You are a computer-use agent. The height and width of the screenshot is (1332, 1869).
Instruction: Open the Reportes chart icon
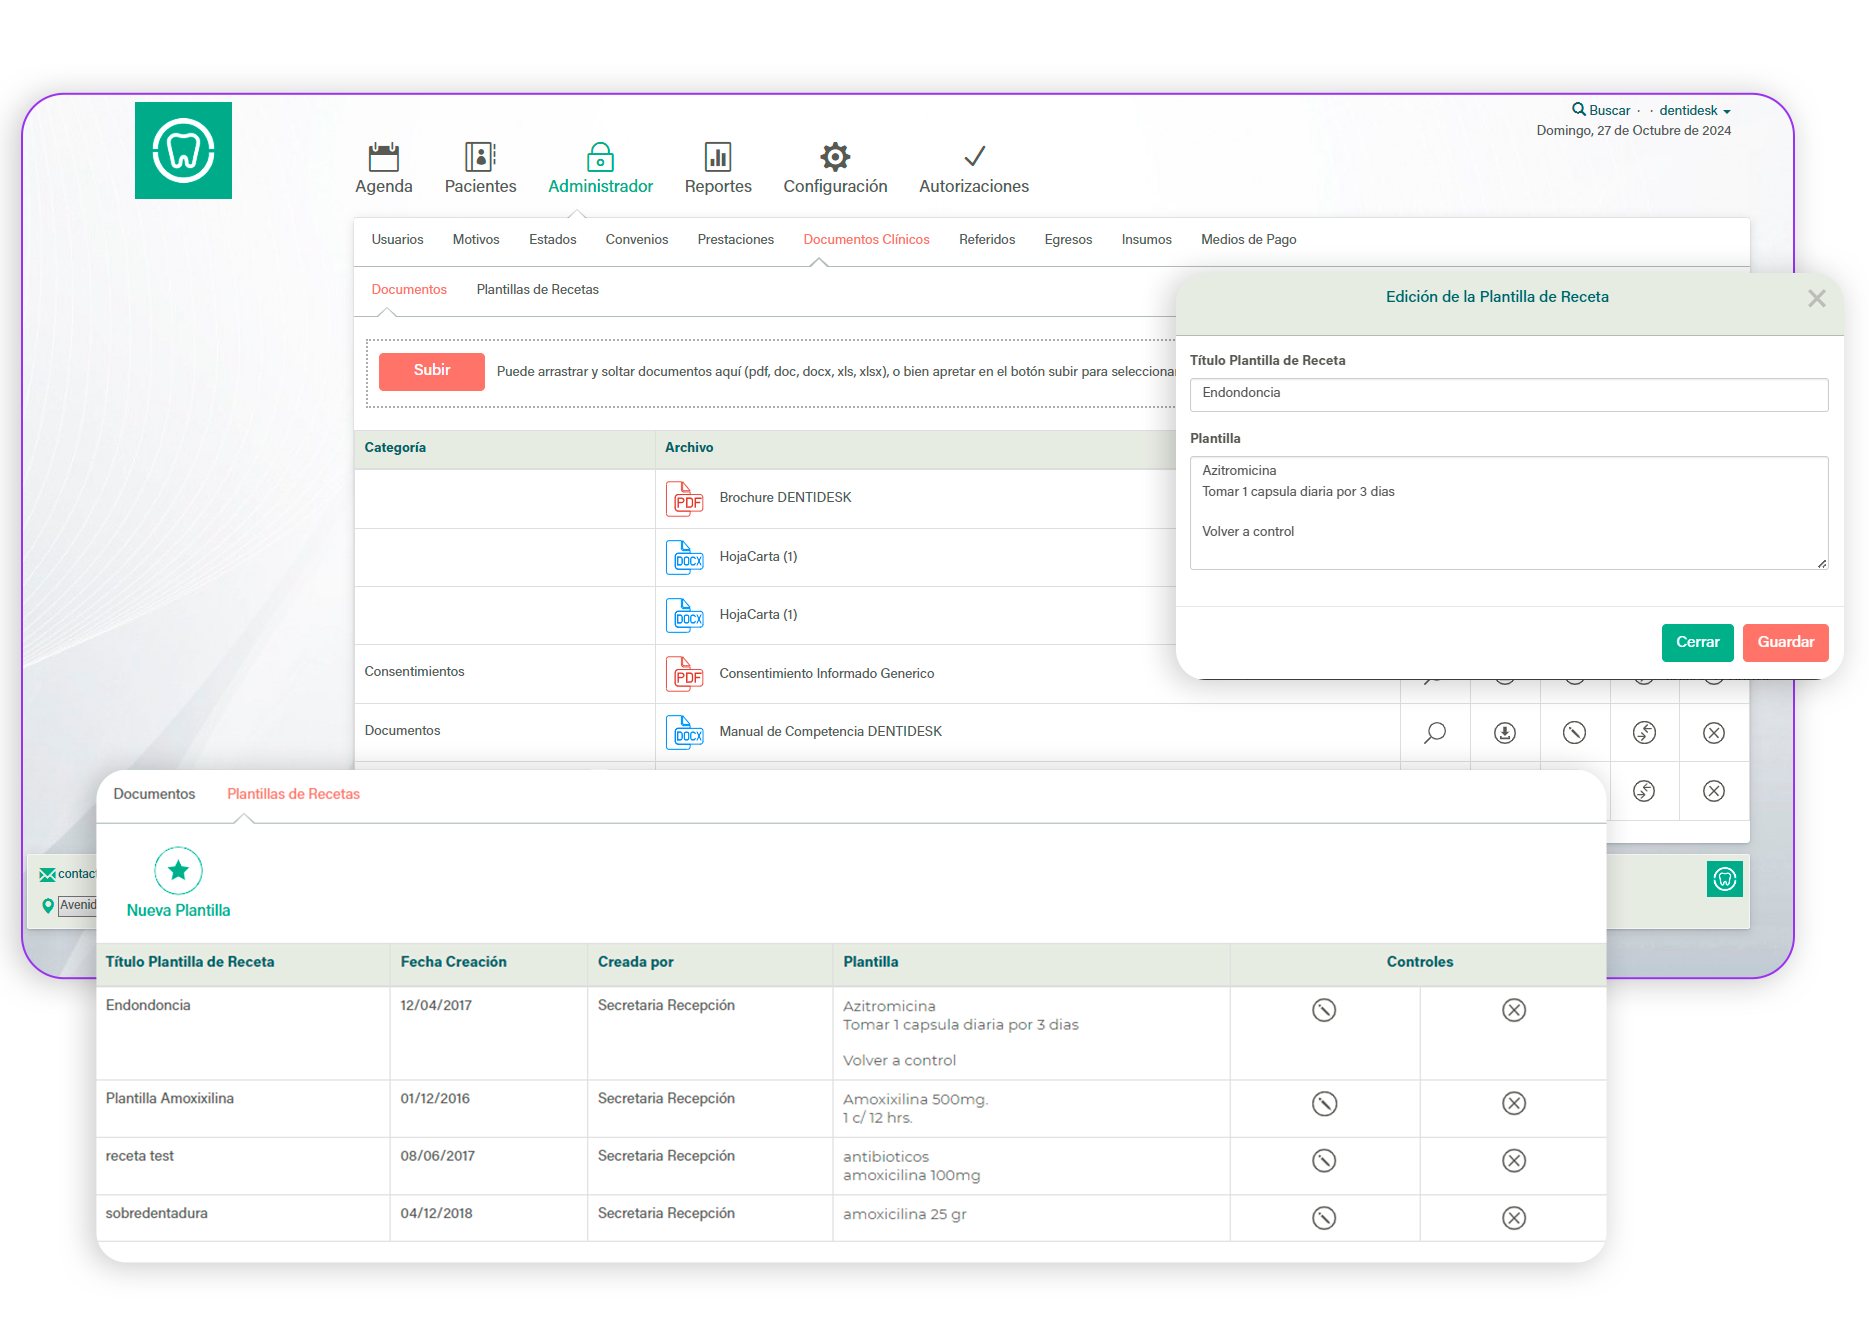[717, 157]
